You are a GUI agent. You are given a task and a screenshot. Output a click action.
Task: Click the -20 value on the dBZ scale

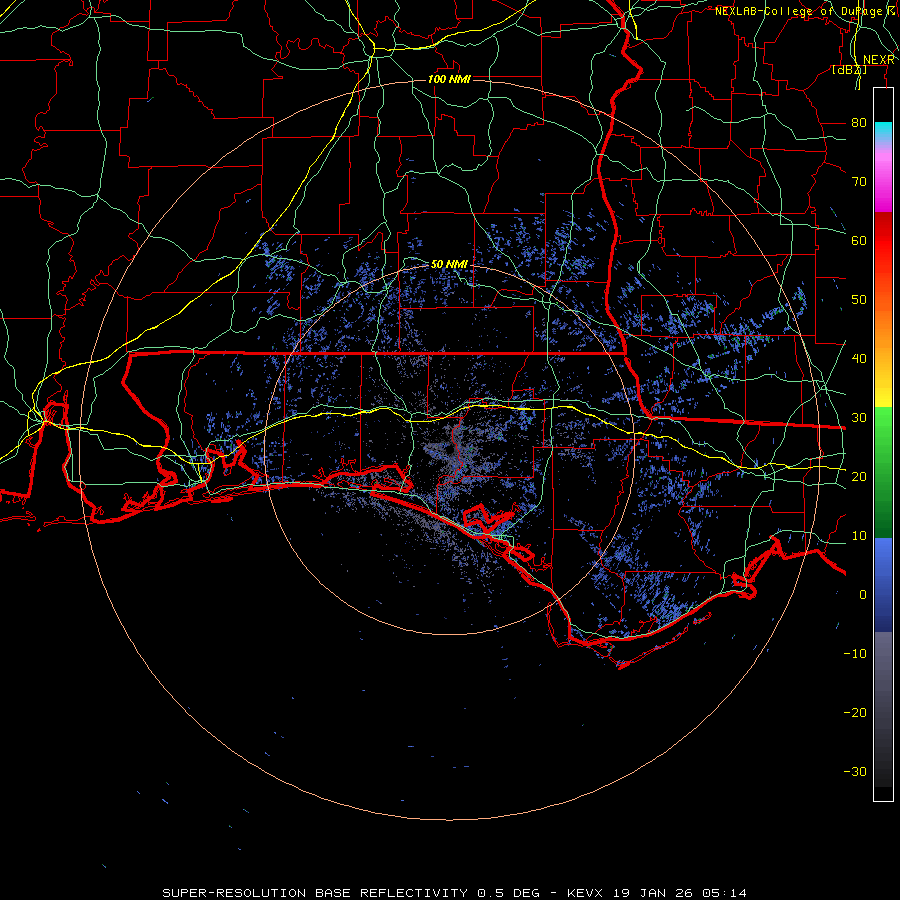pos(855,712)
